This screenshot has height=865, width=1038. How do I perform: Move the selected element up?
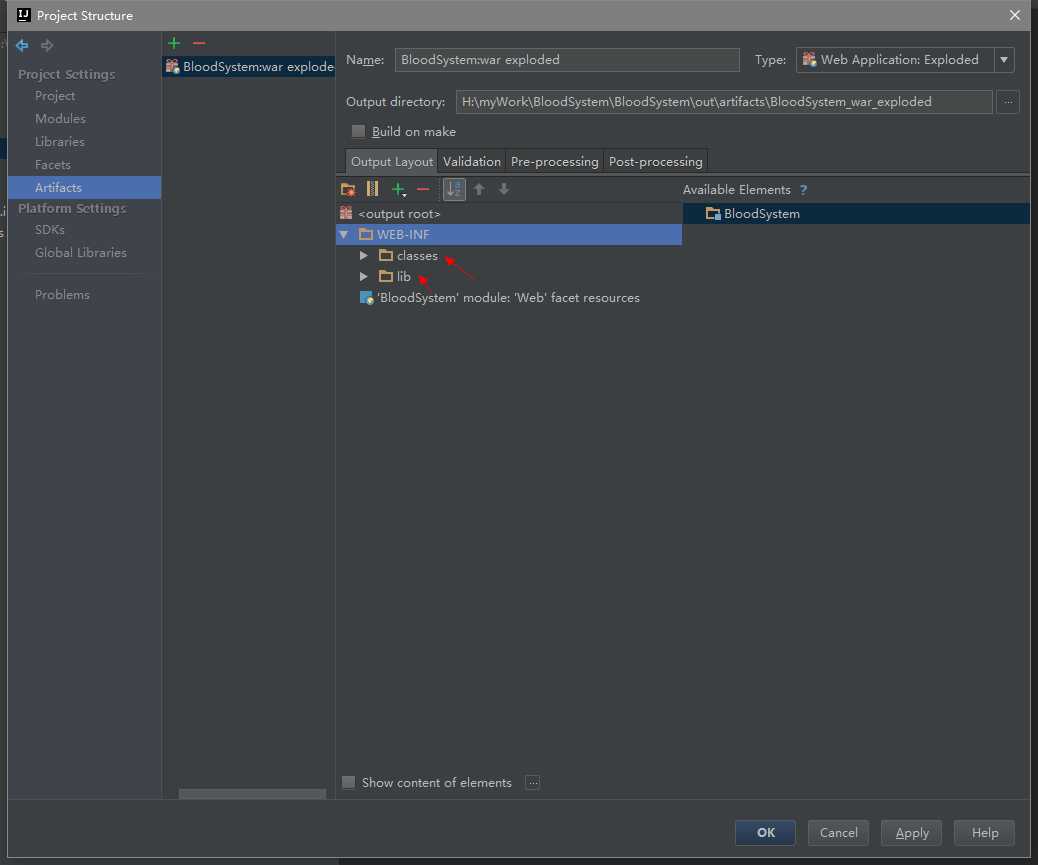click(x=479, y=189)
